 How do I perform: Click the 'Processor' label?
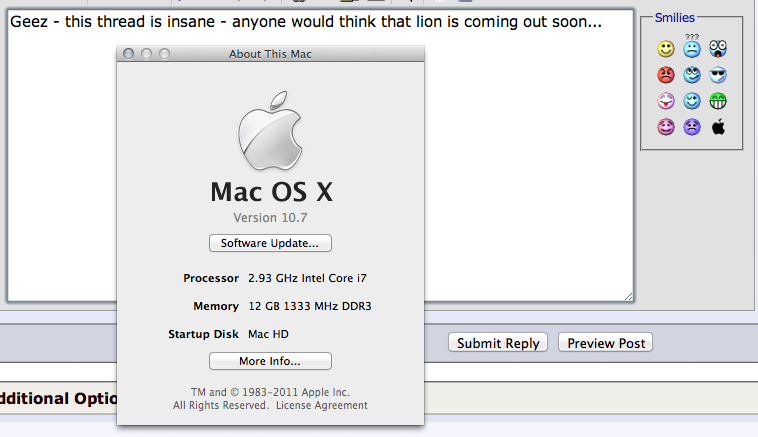[x=211, y=278]
